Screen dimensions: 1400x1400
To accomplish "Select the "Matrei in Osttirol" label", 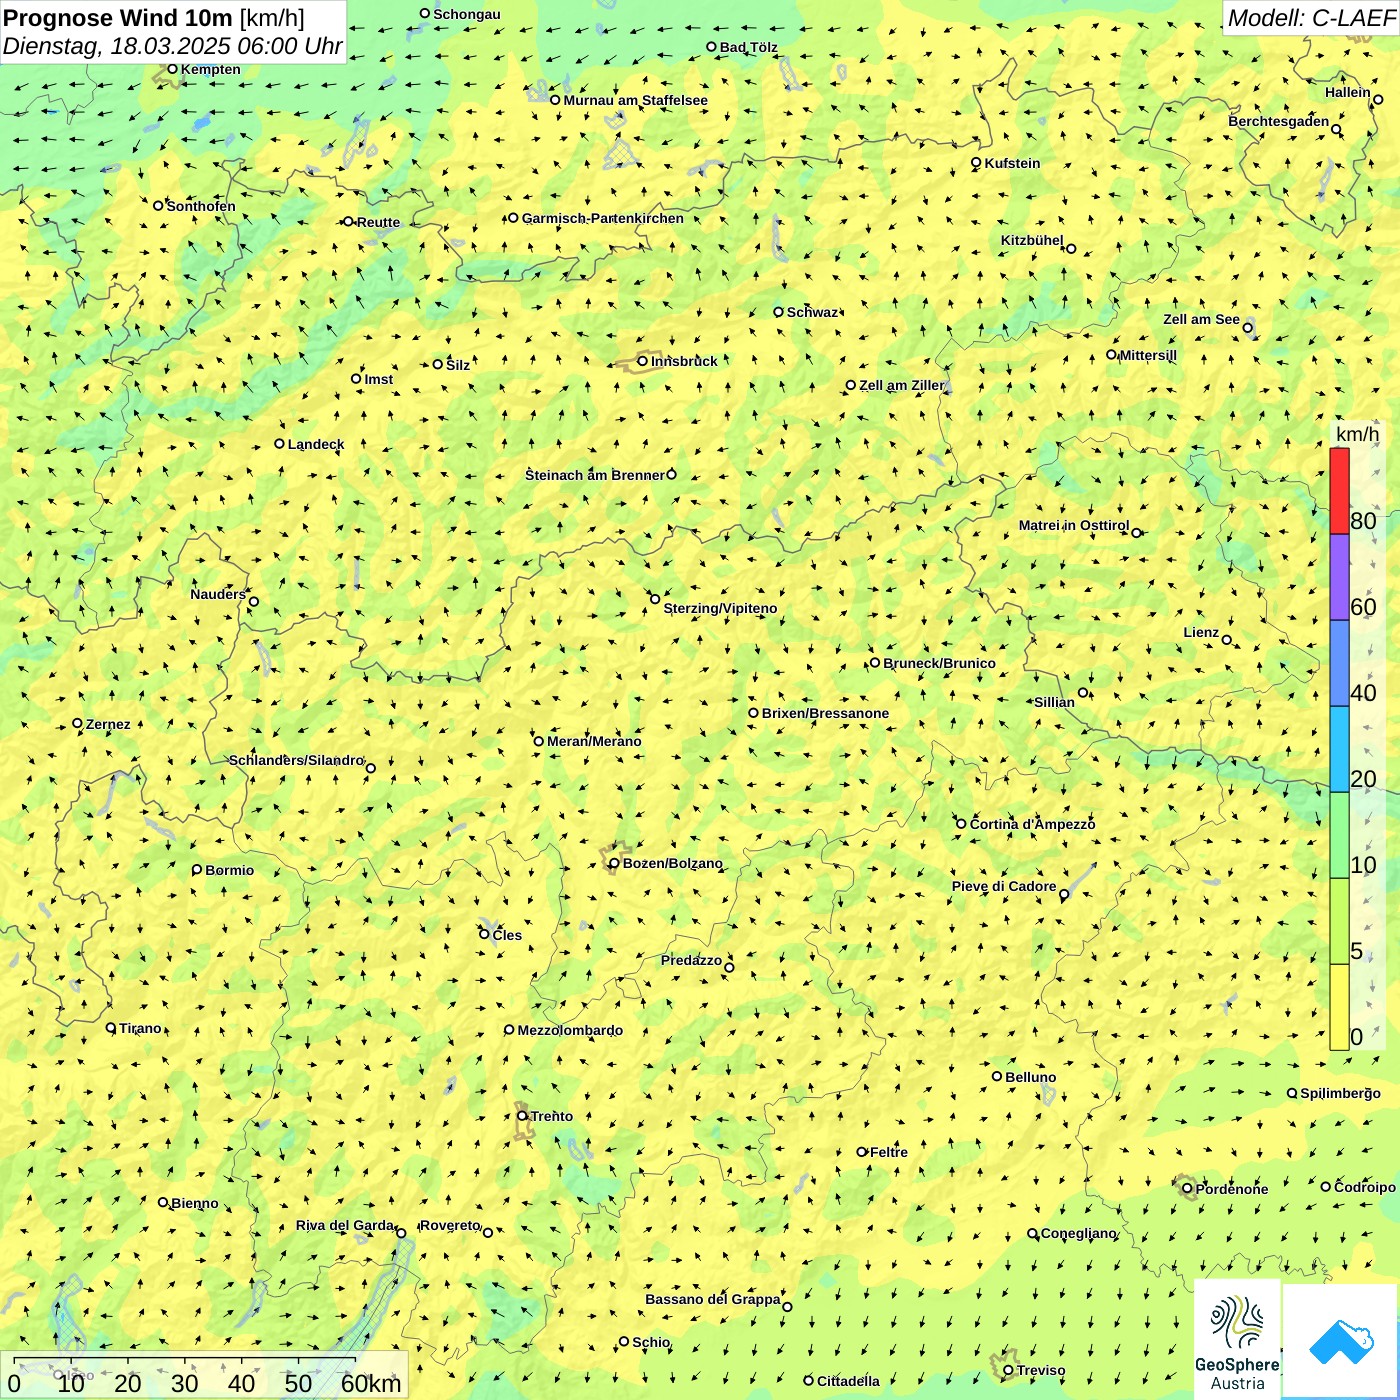I will coord(1074,525).
